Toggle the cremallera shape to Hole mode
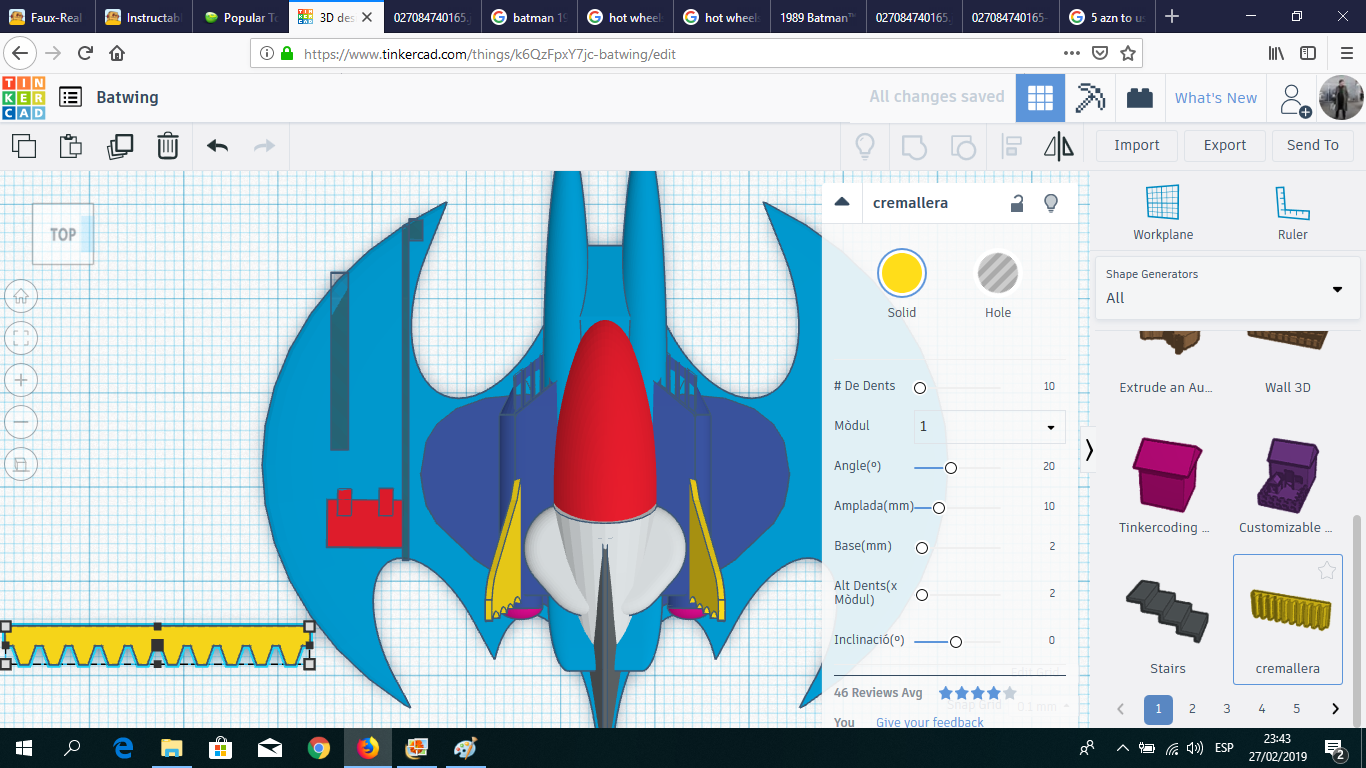The height and width of the screenshot is (768, 1366). (x=997, y=272)
